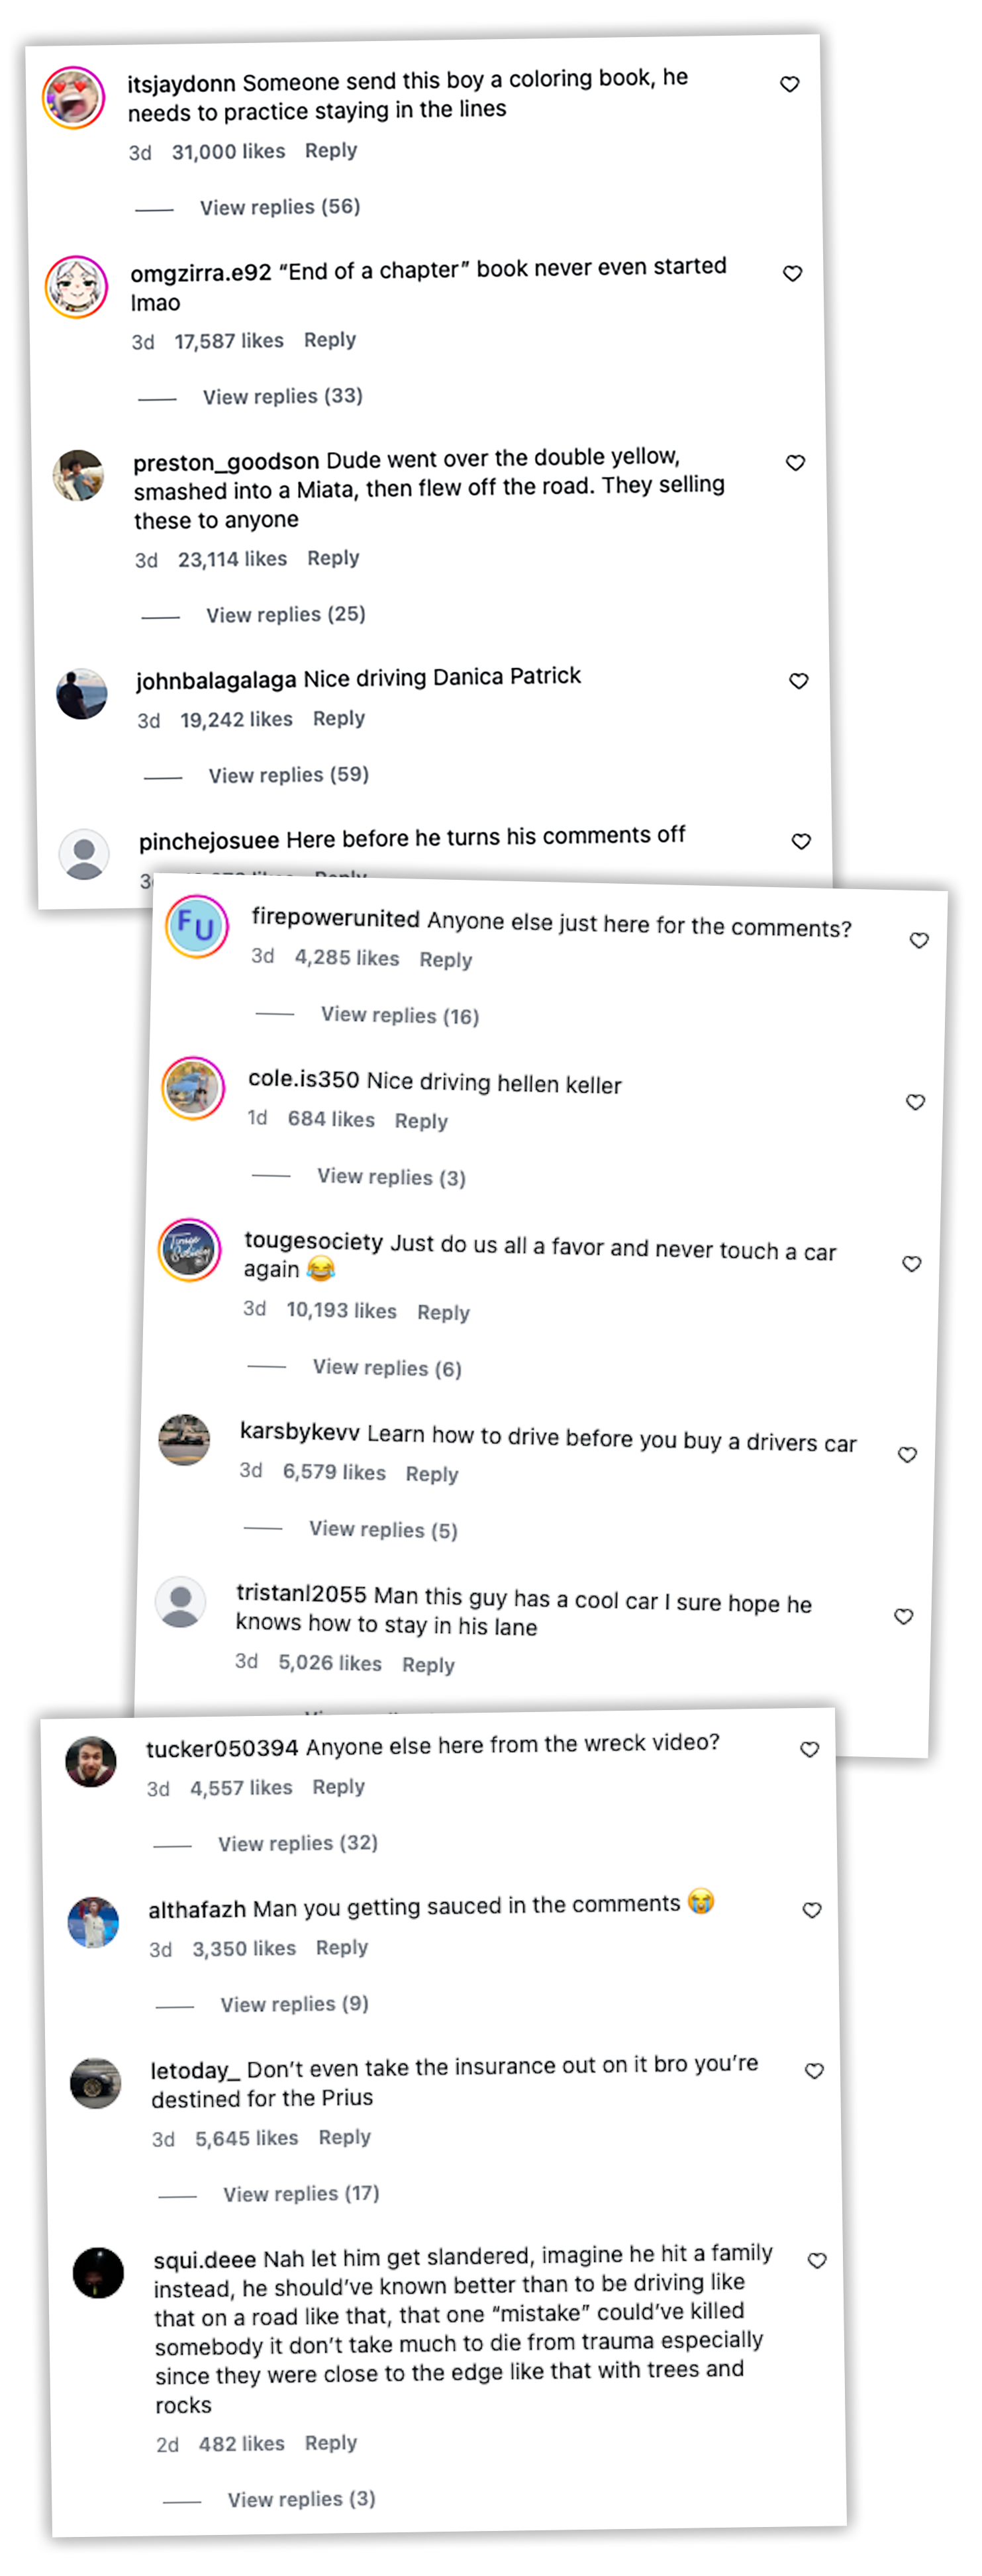Toggle the heart on cole.is350's comment
This screenshot has width=982, height=2576.
click(x=915, y=1102)
